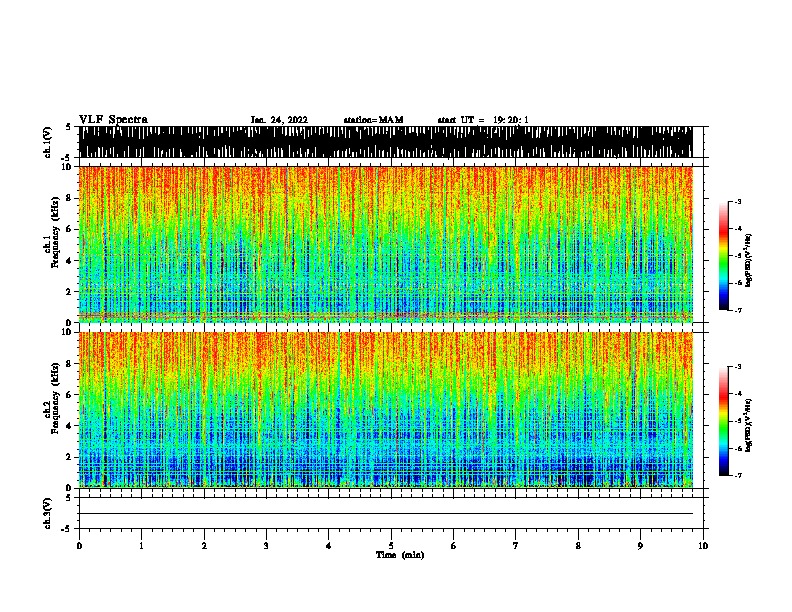The height and width of the screenshot is (612, 792).
Task: Select the 'ch.3(V)' axis label
Action: [x=48, y=513]
